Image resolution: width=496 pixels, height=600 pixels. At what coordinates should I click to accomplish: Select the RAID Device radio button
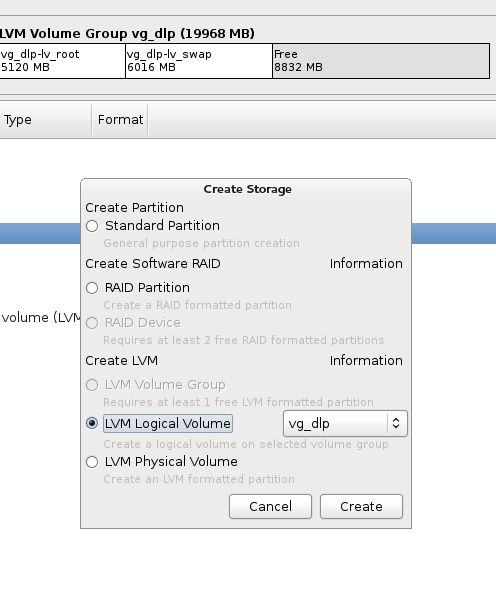click(x=92, y=323)
